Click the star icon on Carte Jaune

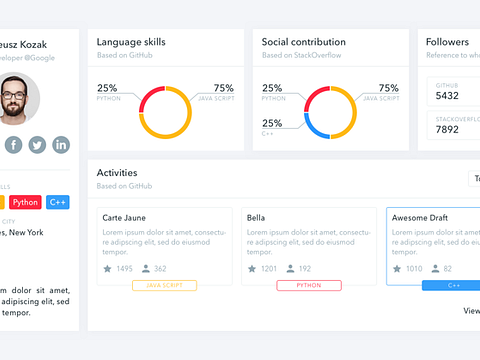(x=107, y=269)
